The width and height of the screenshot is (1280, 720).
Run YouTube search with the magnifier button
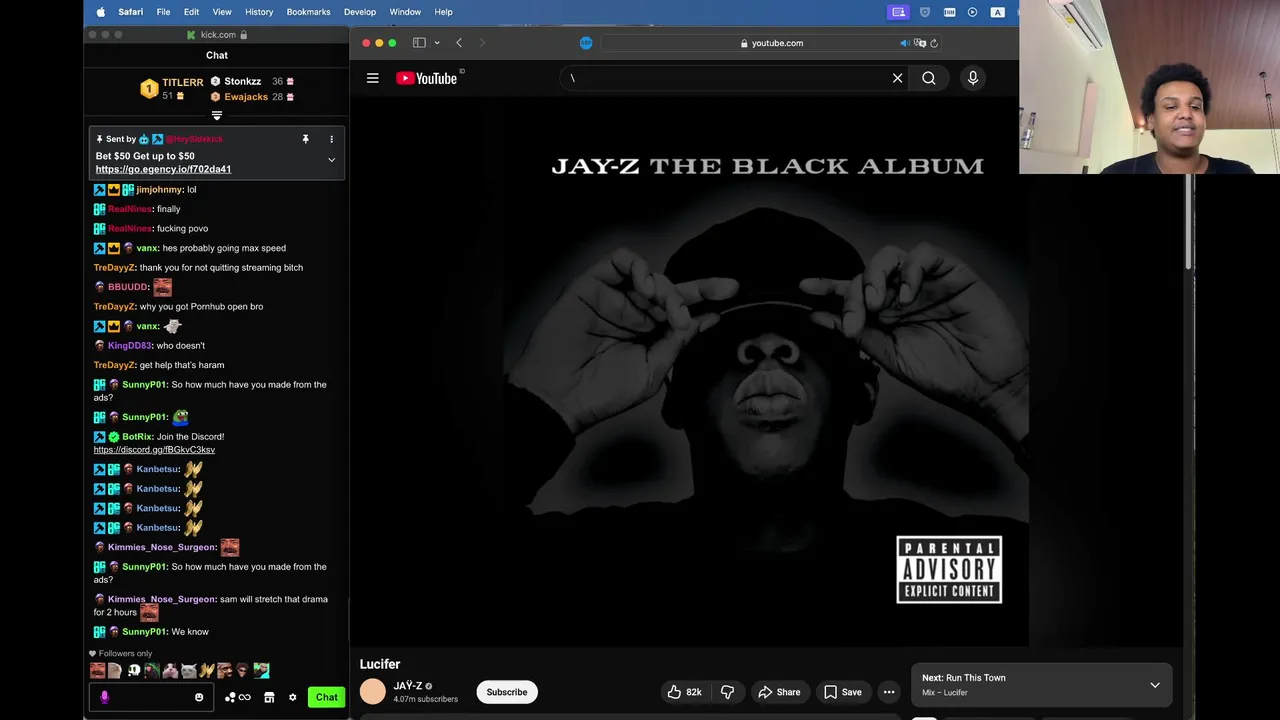[x=929, y=78]
